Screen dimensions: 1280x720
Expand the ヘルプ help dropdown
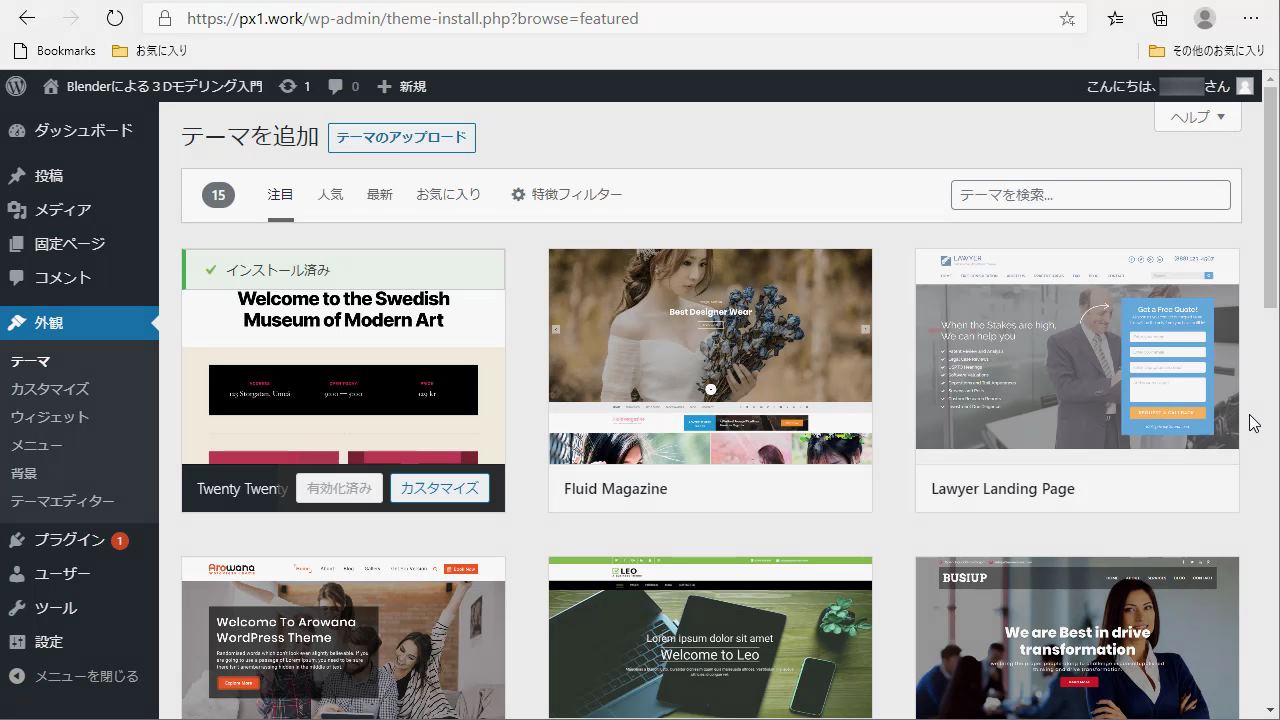tap(1197, 117)
